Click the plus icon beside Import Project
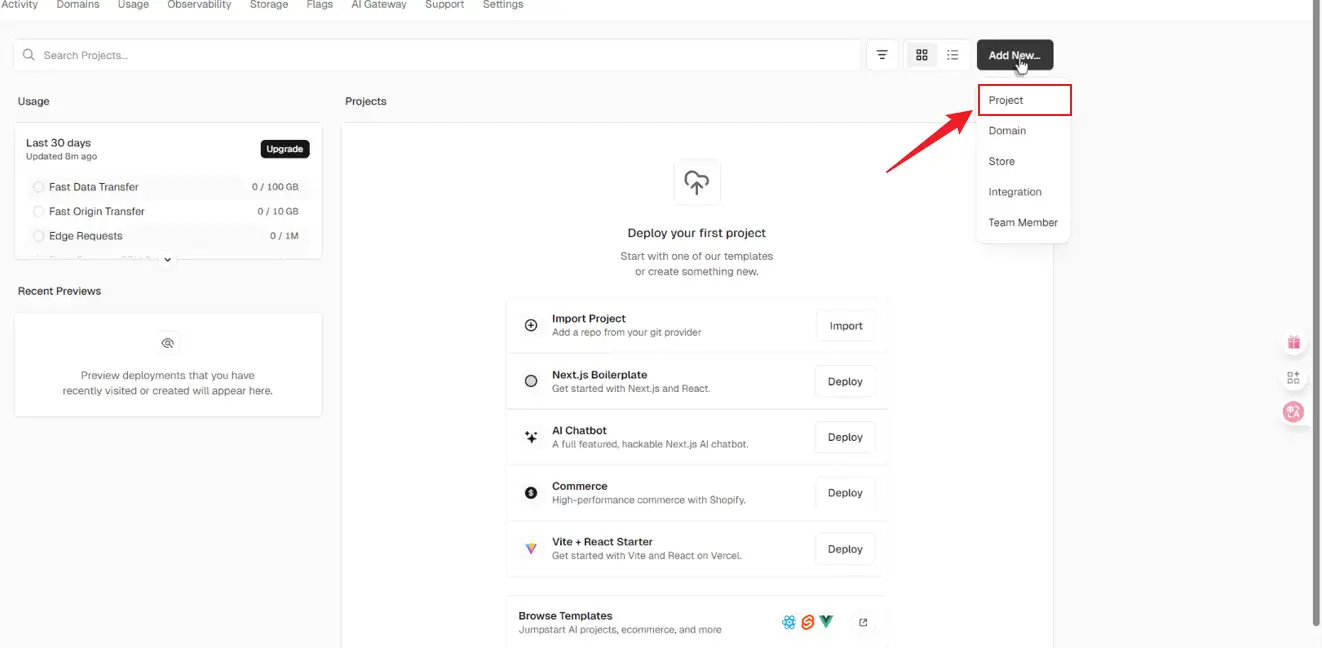 [531, 325]
